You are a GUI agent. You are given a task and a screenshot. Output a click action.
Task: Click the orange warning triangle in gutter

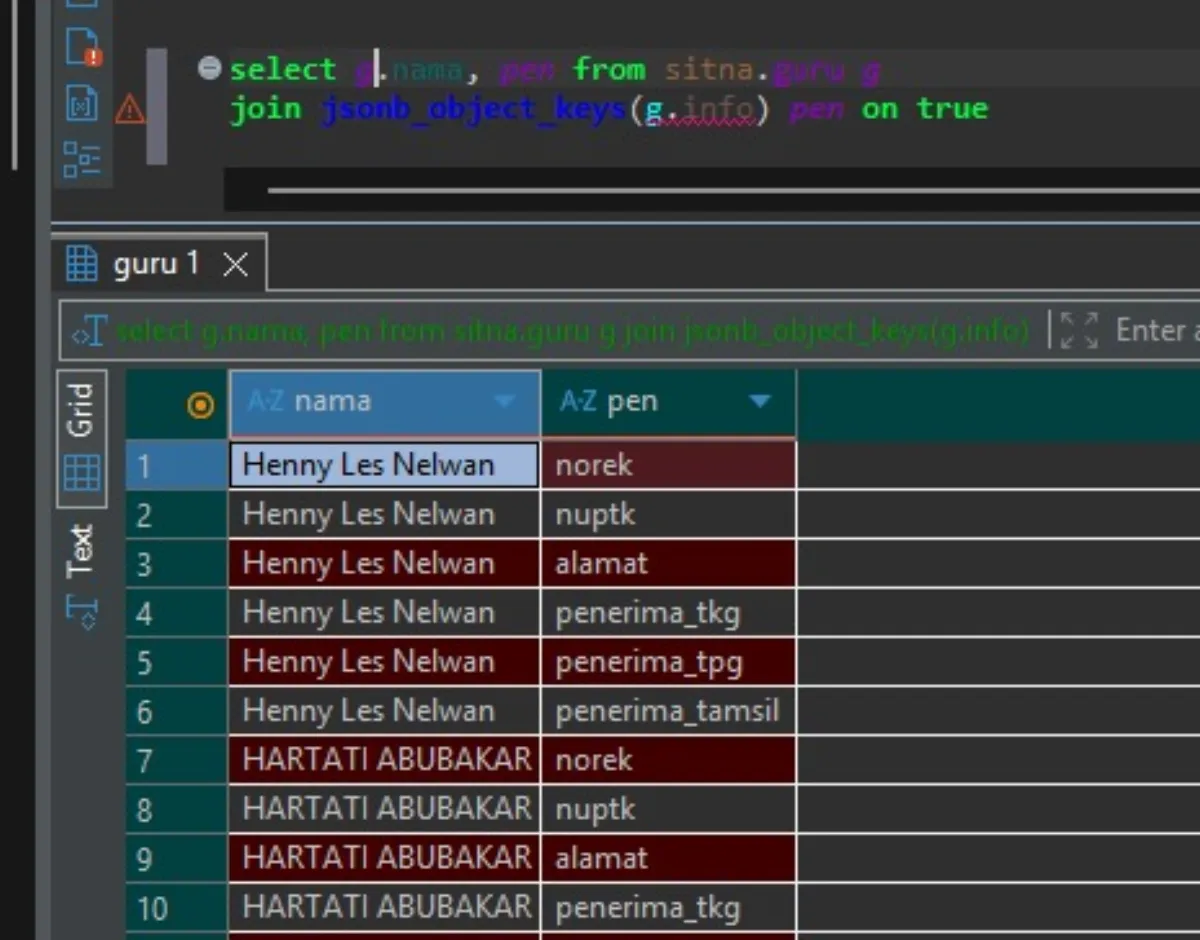point(130,108)
